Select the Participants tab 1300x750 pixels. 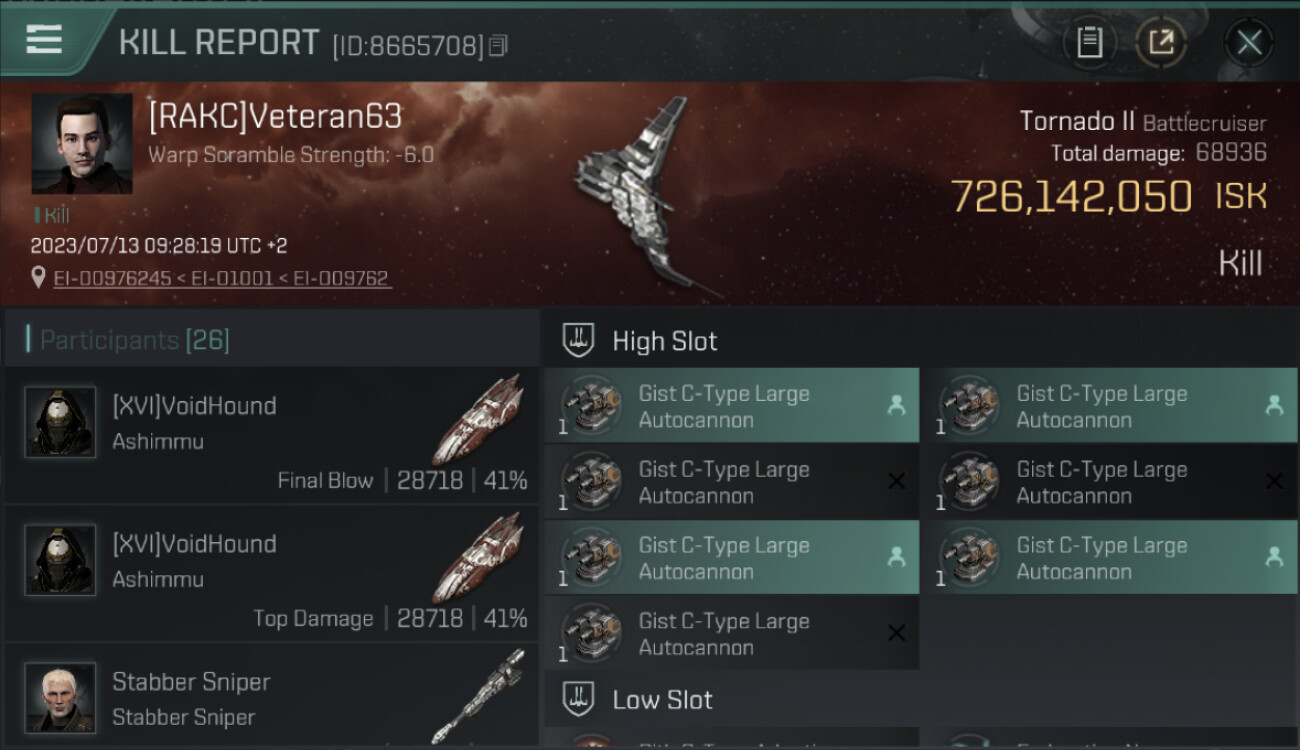click(135, 340)
